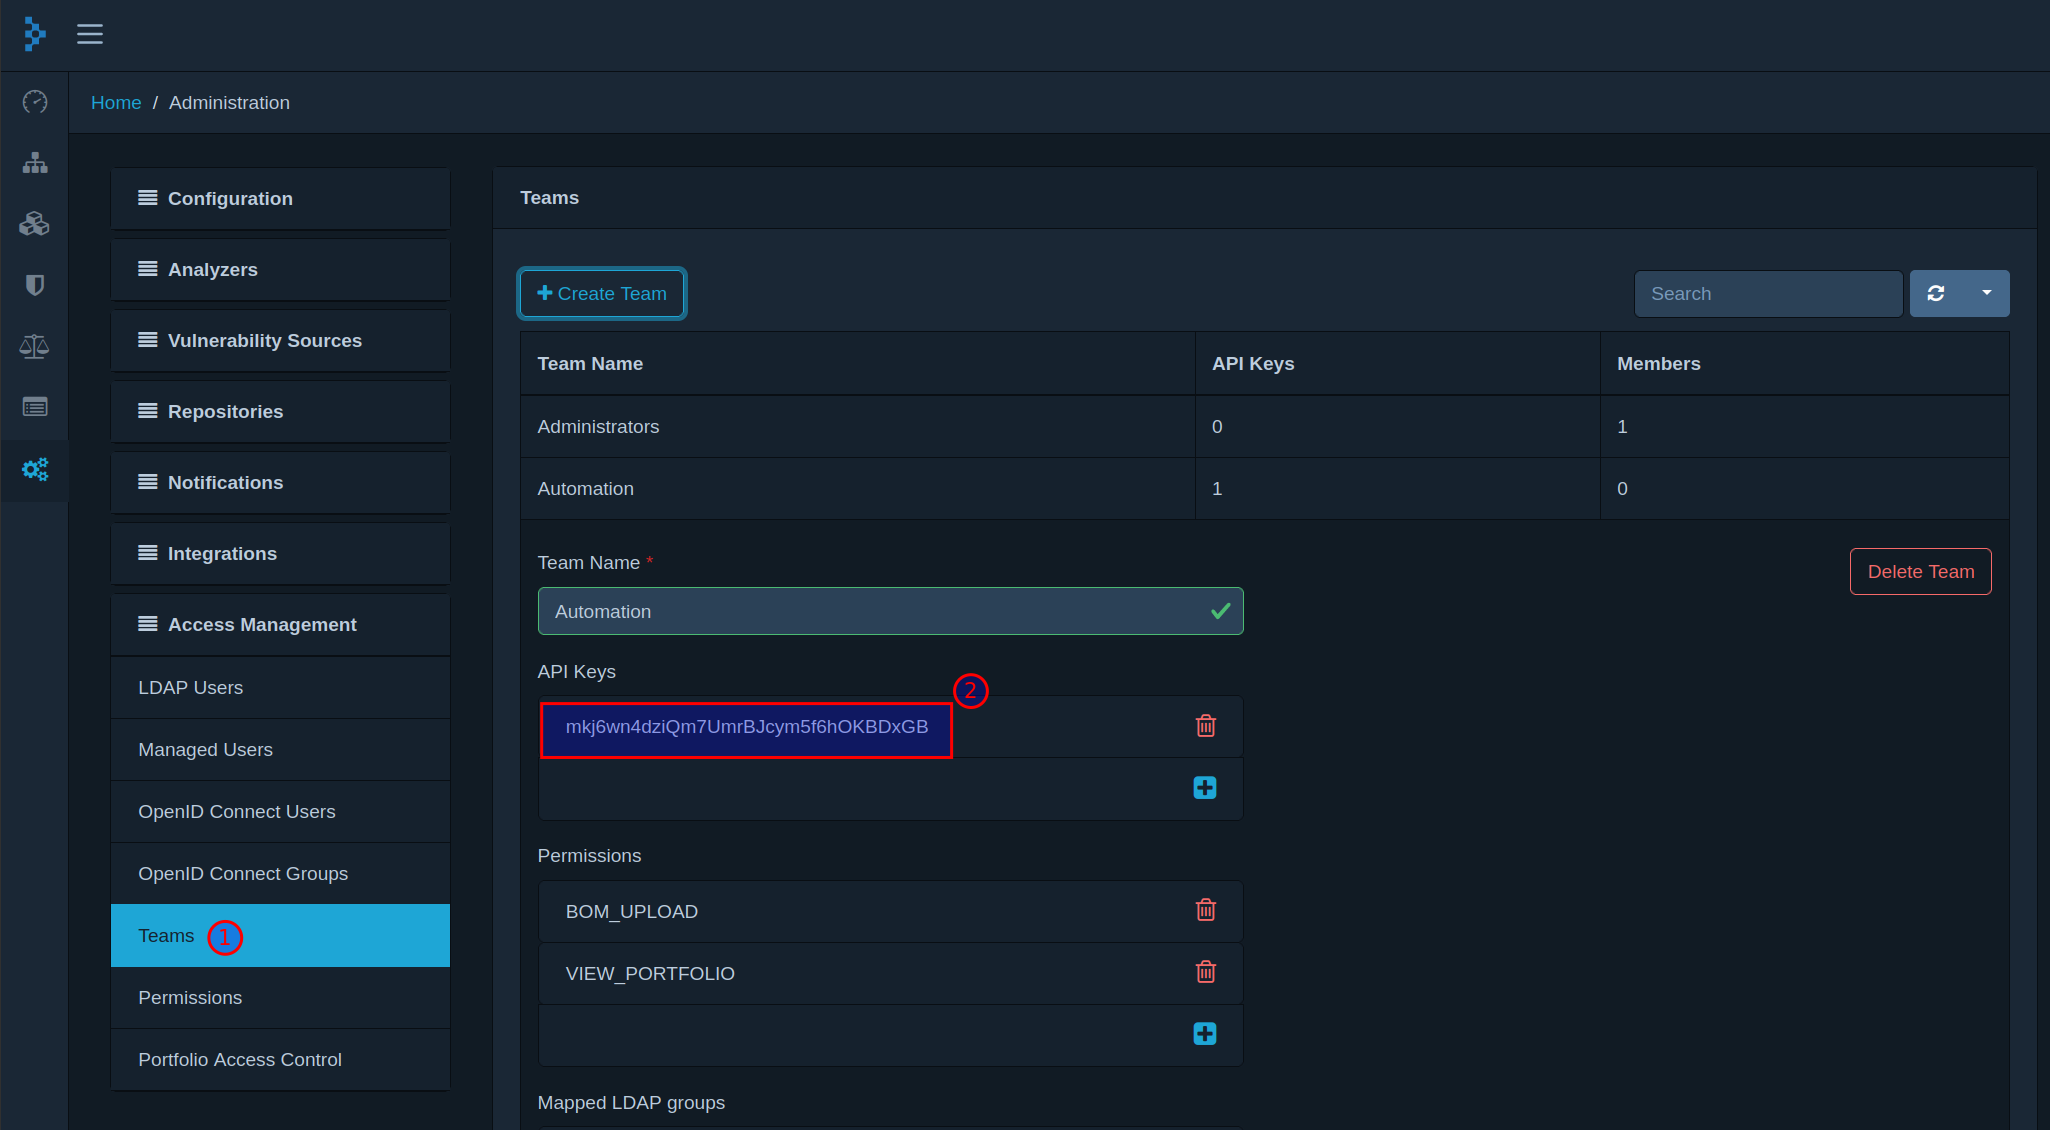Click the refresh icon next to search bar
The height and width of the screenshot is (1130, 2050).
1936,292
